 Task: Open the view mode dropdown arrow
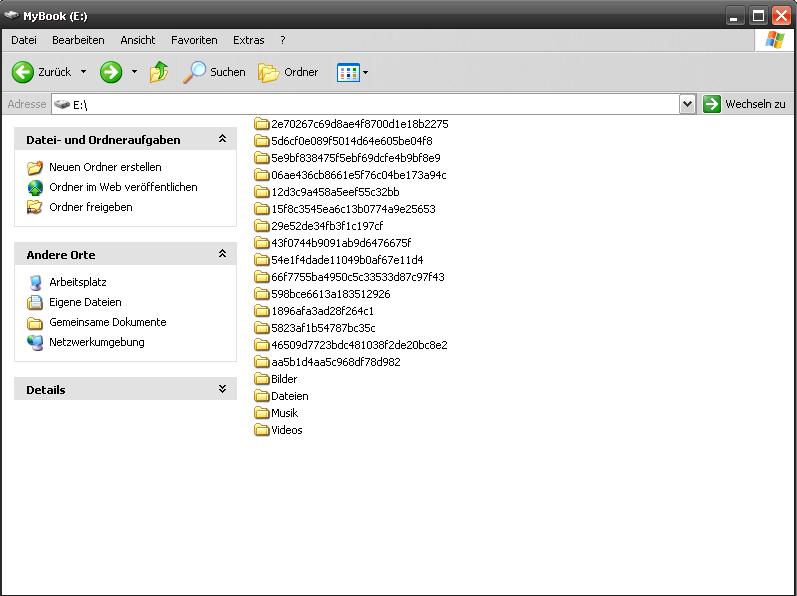[x=365, y=73]
